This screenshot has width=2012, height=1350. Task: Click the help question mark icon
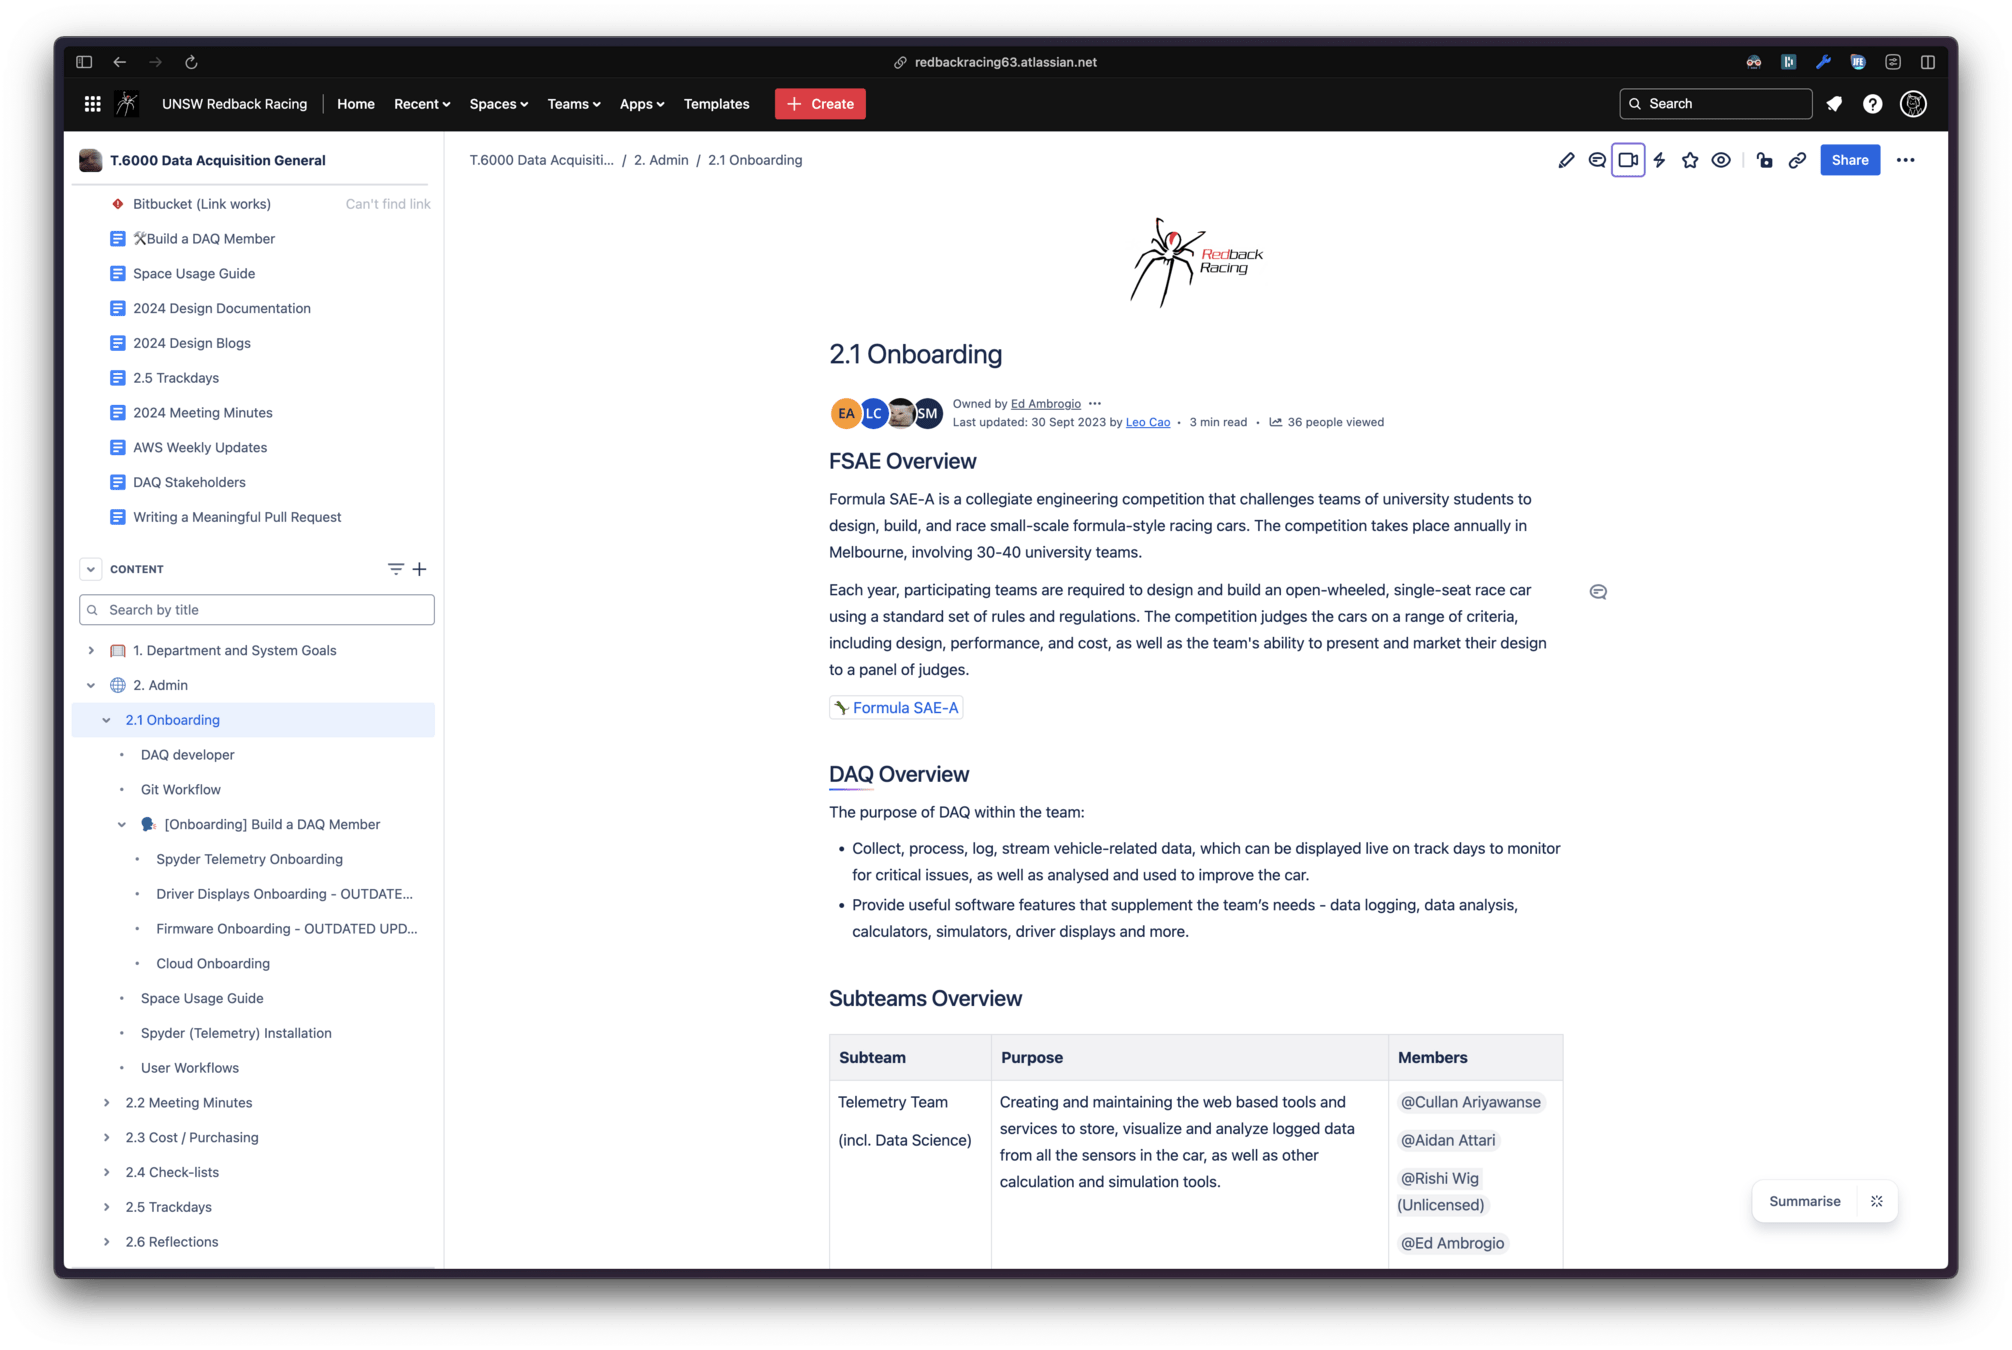pos(1872,104)
